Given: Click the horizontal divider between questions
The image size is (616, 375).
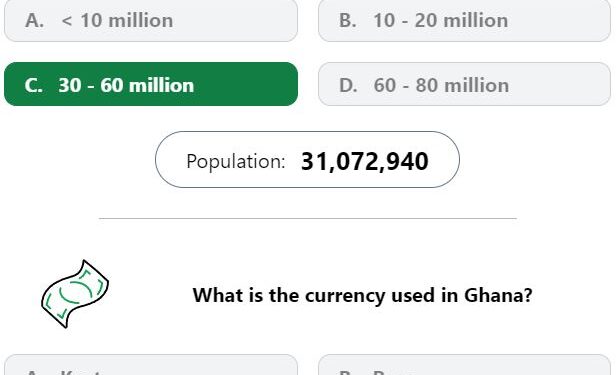Looking at the screenshot, I should click(x=308, y=218).
